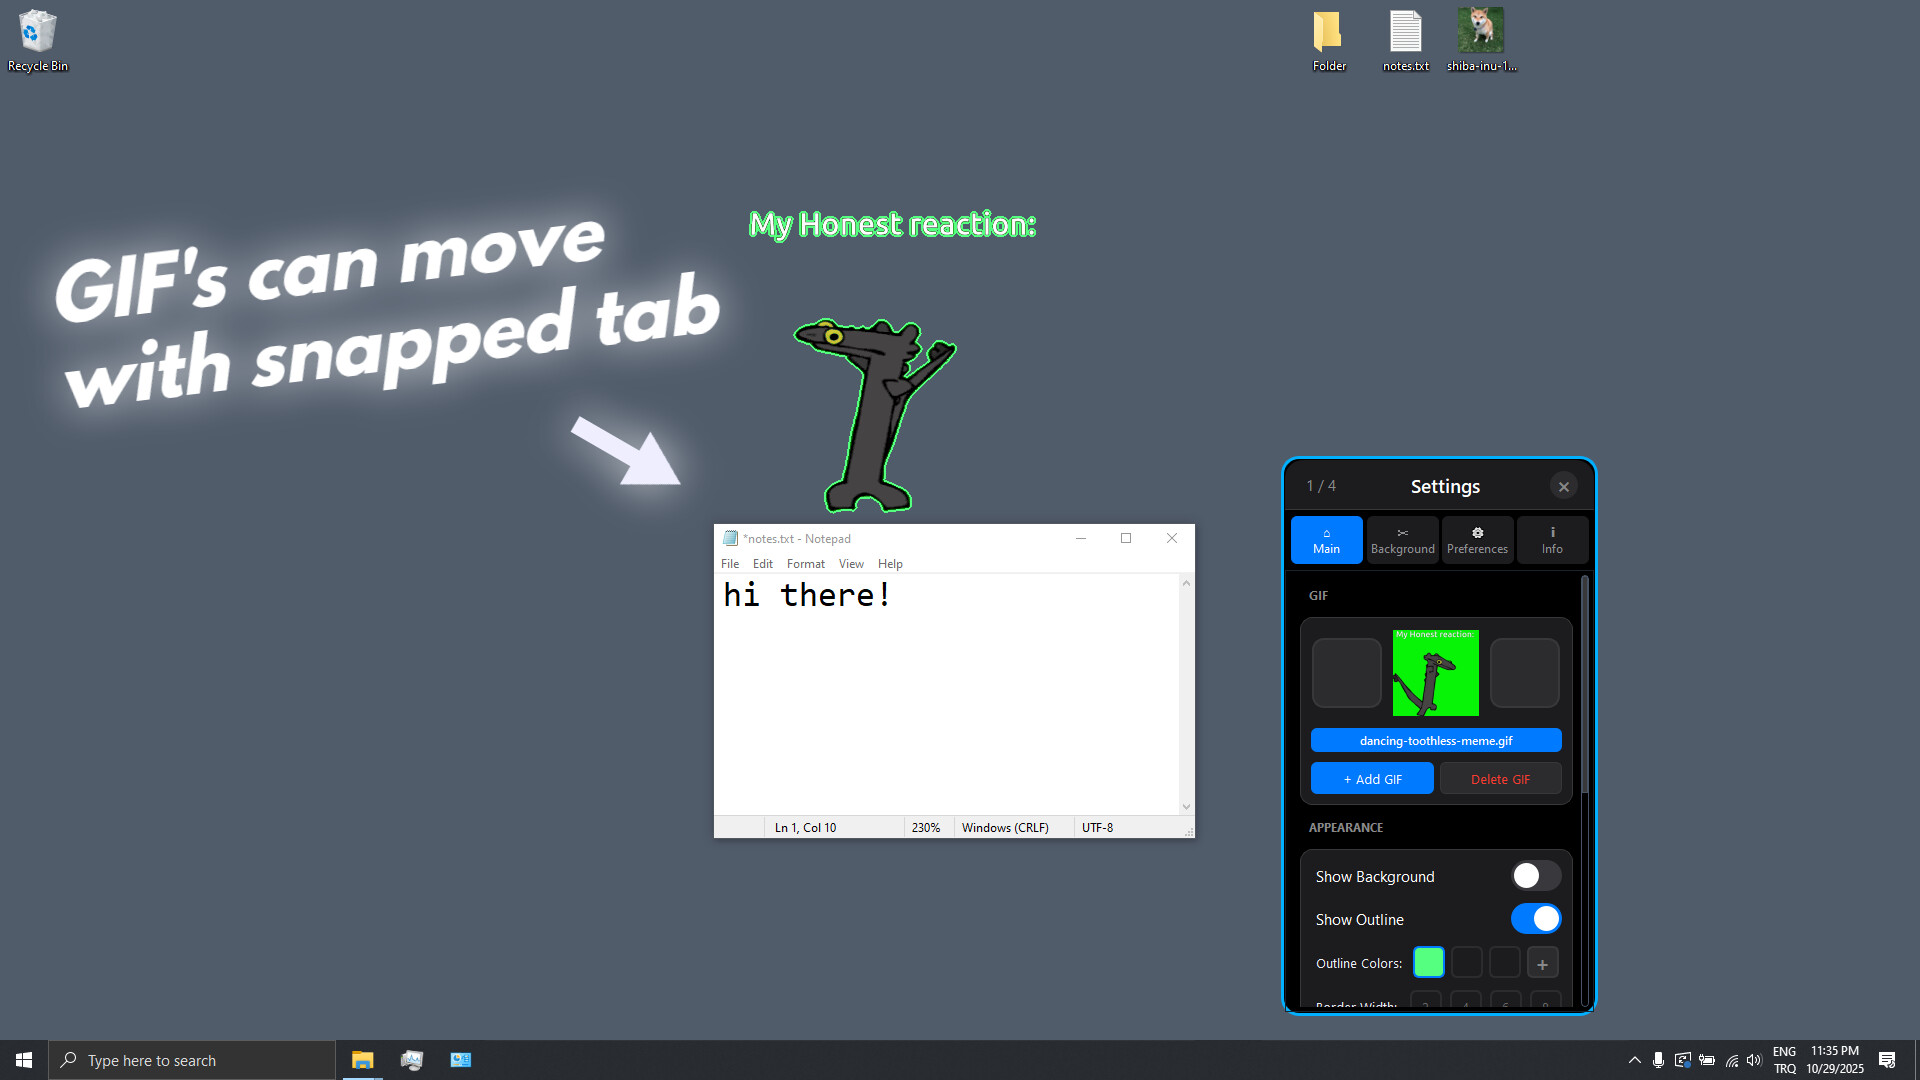Click the Windows Start button

(x=22, y=1059)
